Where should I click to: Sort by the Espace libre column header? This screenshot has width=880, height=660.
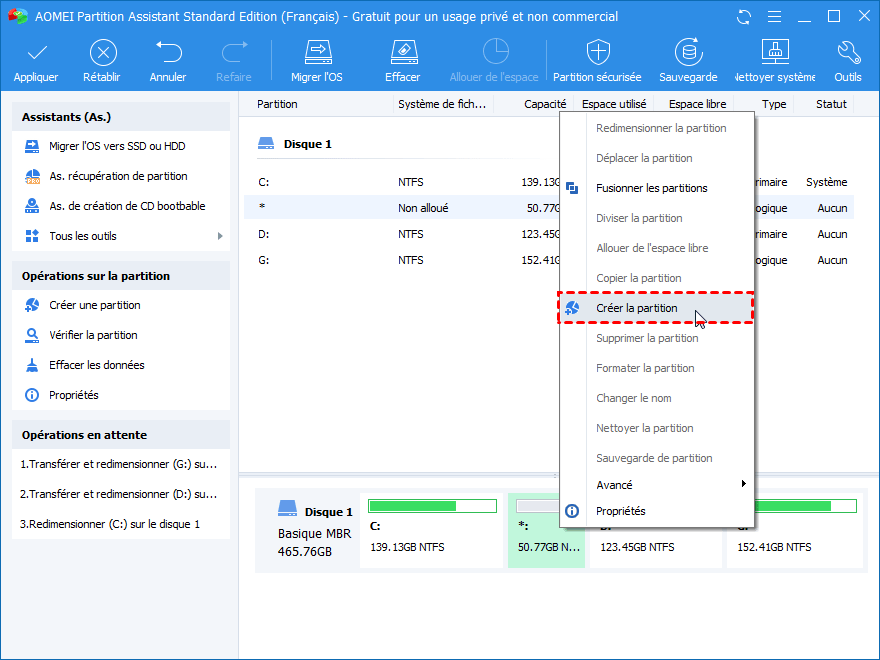(x=698, y=104)
